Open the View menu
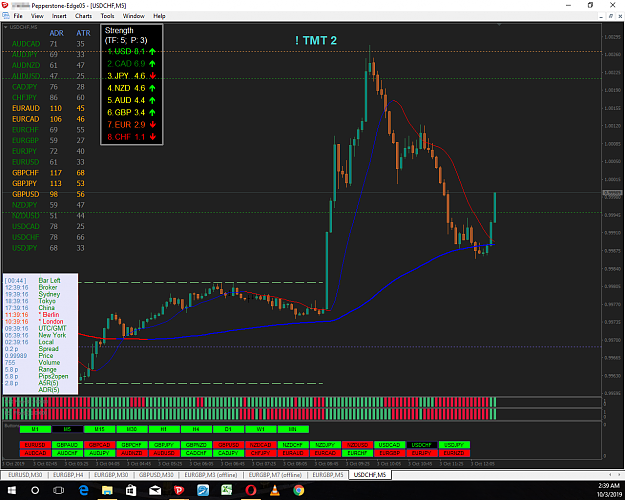The image size is (625, 500). click(x=37, y=16)
